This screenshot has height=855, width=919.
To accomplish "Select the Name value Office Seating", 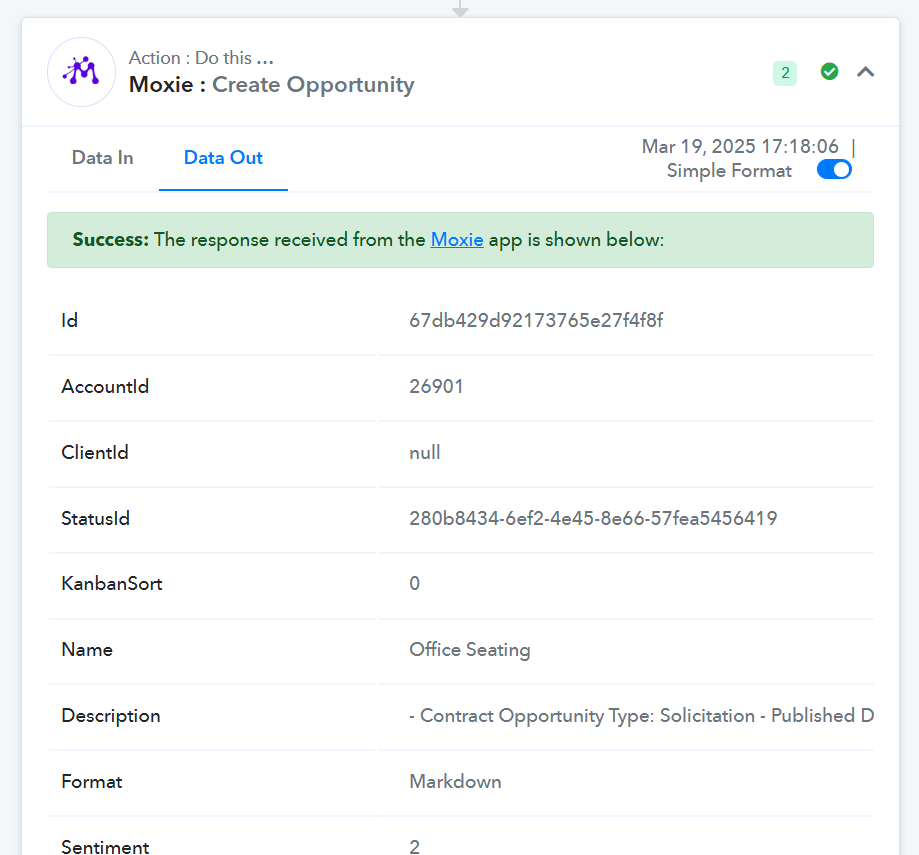I will pos(470,650).
